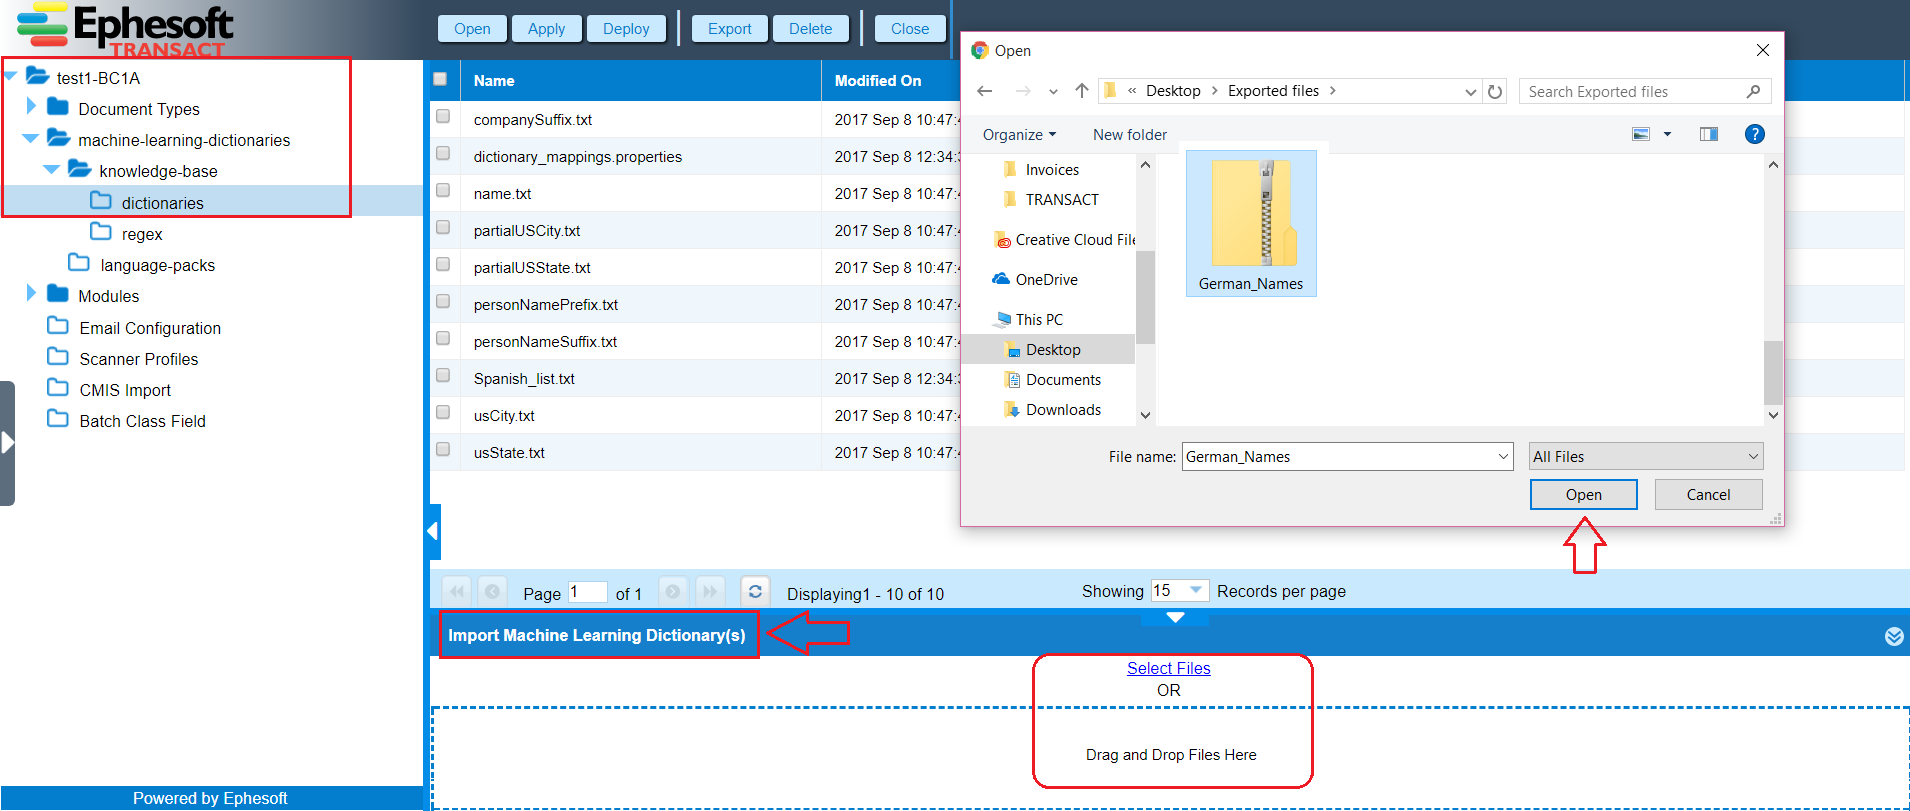
Task: Check the partialUSCity.txt row checkbox
Action: point(443,227)
